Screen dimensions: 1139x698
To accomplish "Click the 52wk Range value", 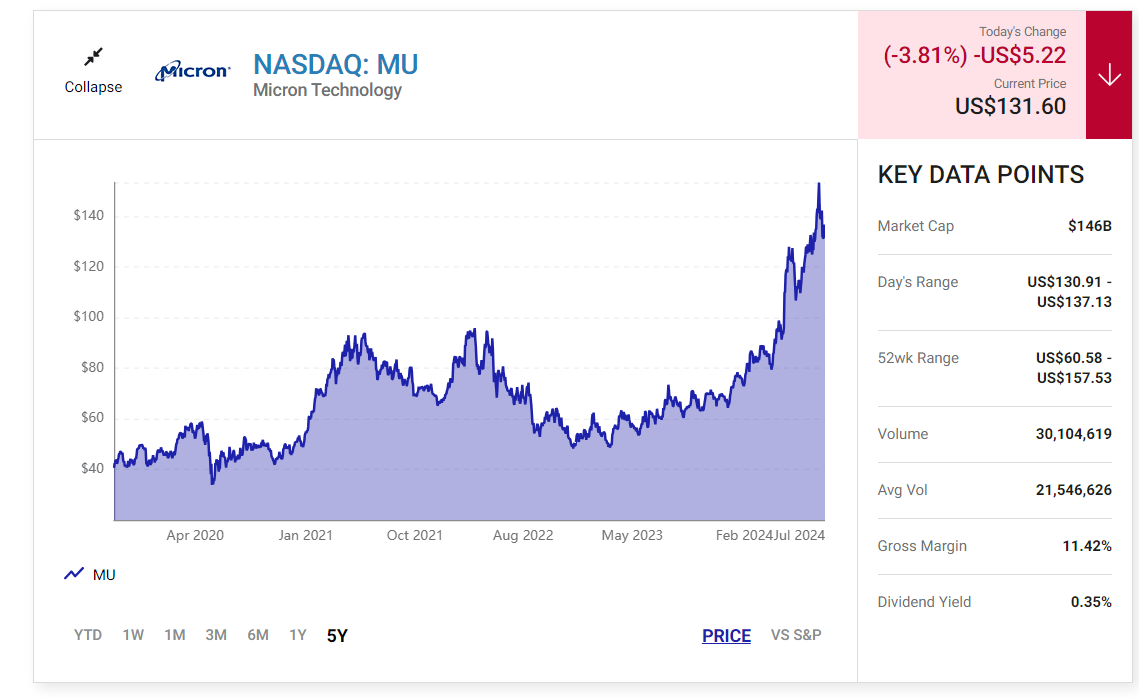I will pyautogui.click(x=1074, y=368).
